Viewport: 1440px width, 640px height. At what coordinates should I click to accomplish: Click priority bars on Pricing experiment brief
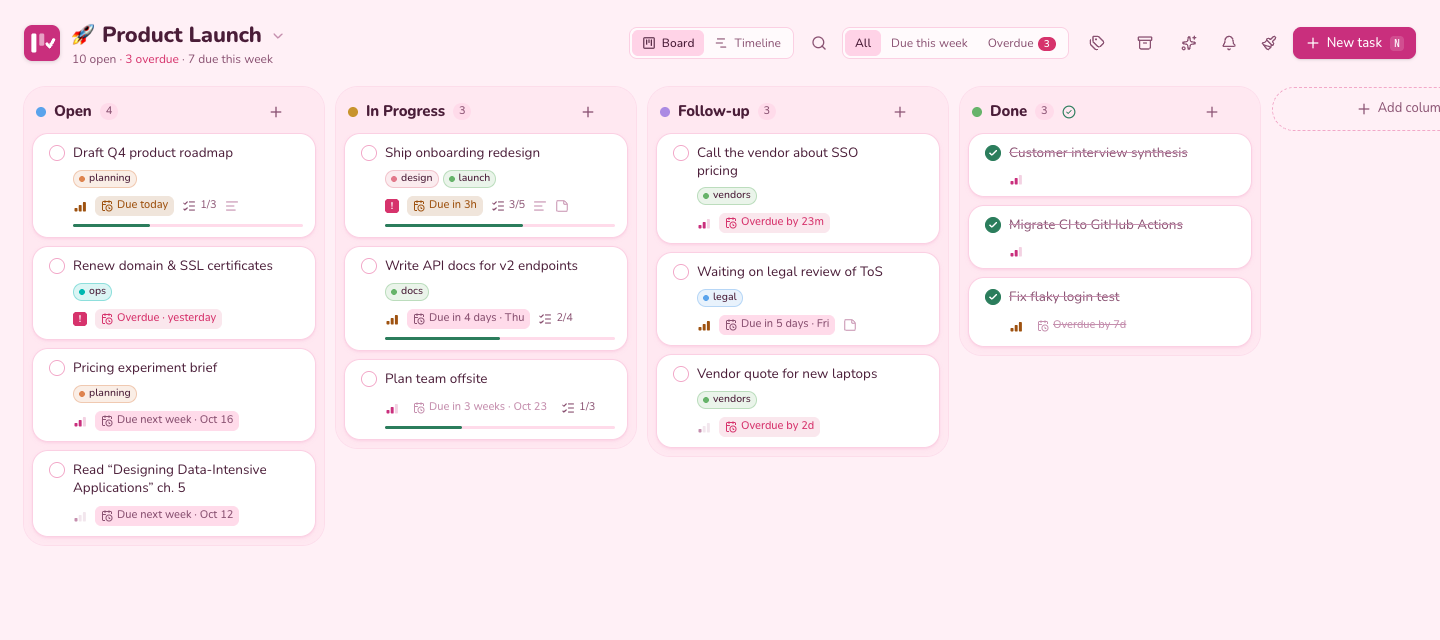click(x=80, y=421)
